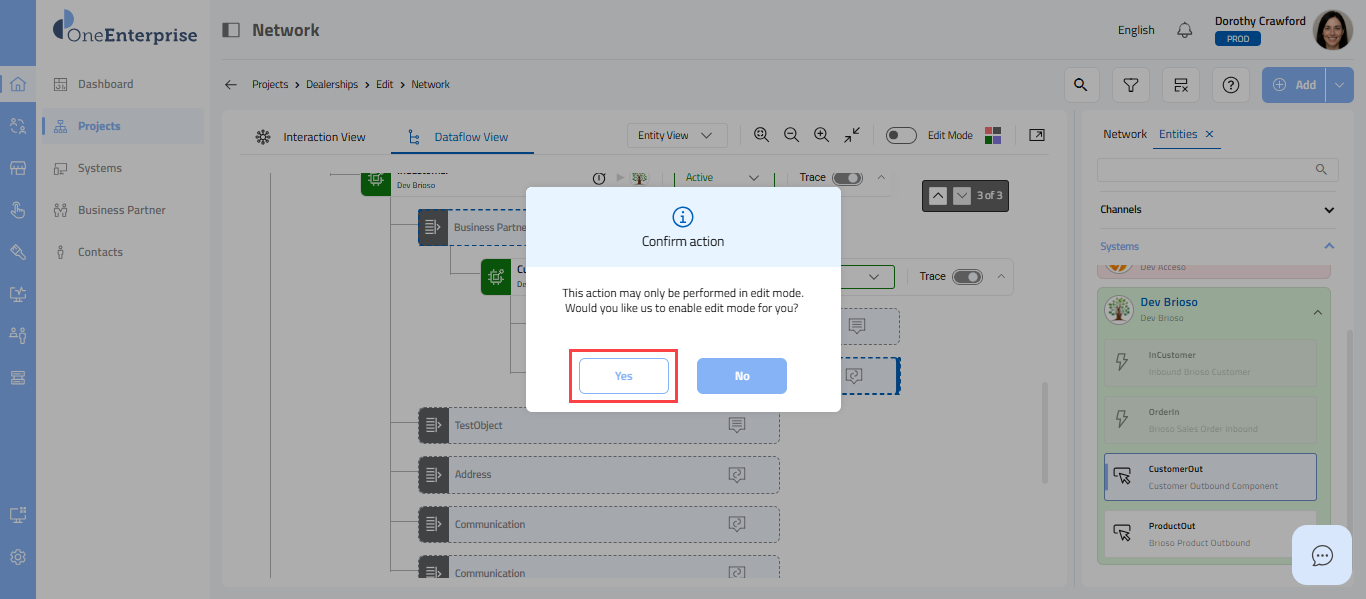Toggle the second Trace switch

coord(967,277)
